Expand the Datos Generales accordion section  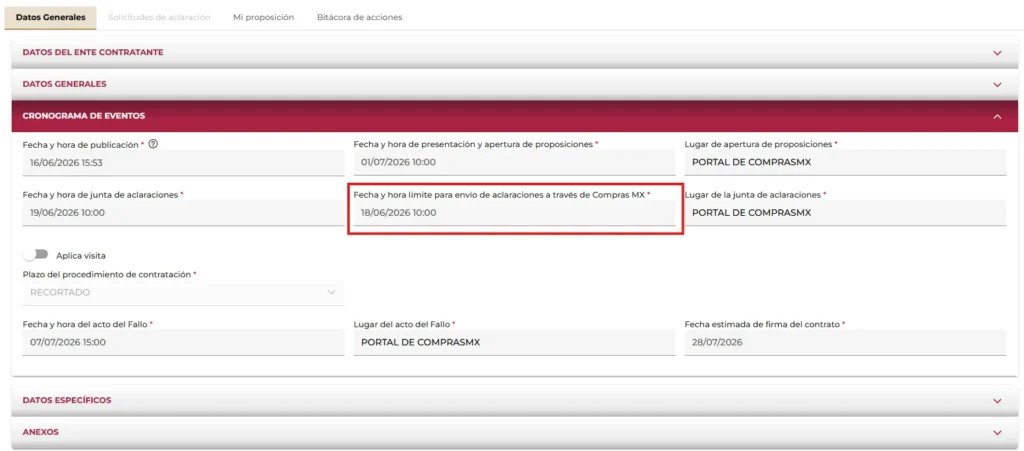[x=515, y=84]
